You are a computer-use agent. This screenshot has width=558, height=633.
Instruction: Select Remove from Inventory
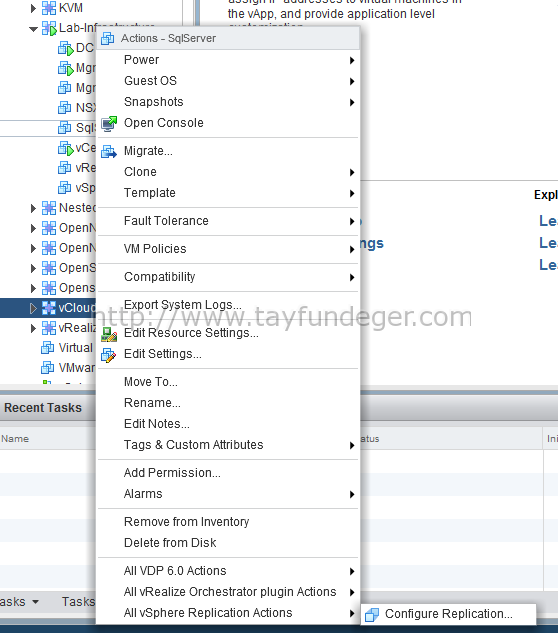[228, 522]
